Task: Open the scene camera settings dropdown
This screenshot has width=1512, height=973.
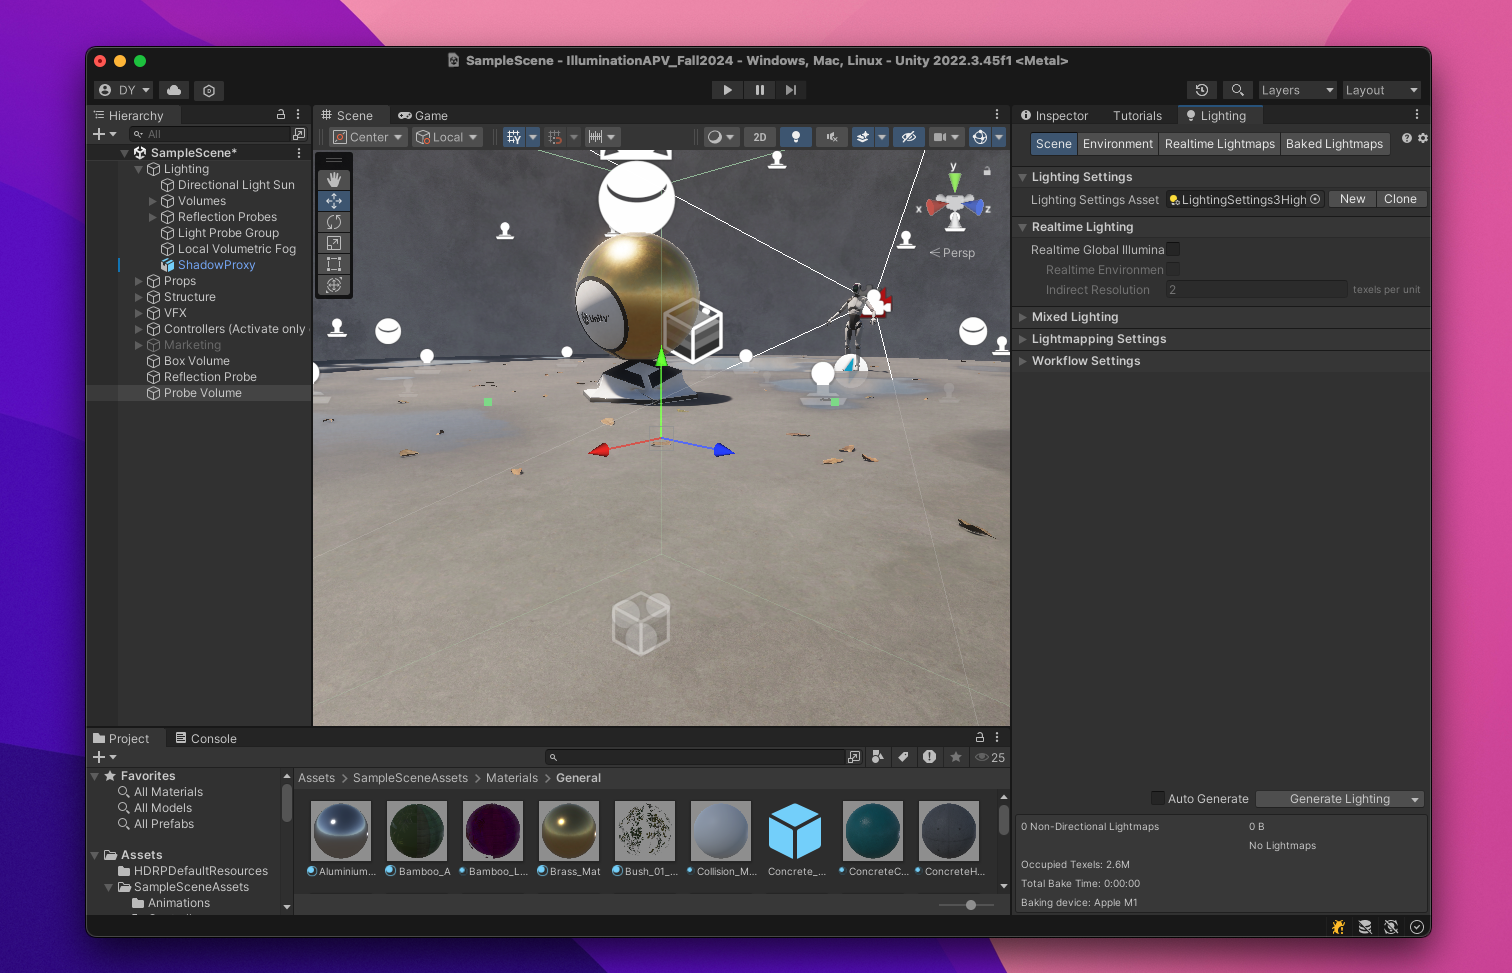Action: pyautogui.click(x=946, y=137)
